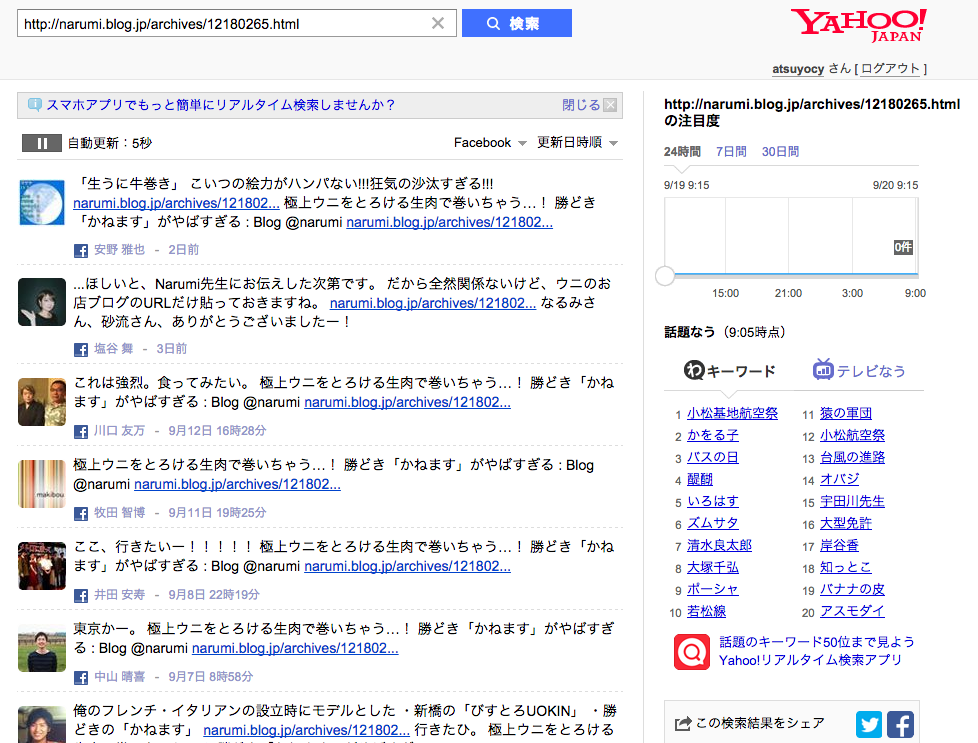The height and width of the screenshot is (743, 978).
Task: Open trending keyword バナナの皮
Action: click(852, 590)
